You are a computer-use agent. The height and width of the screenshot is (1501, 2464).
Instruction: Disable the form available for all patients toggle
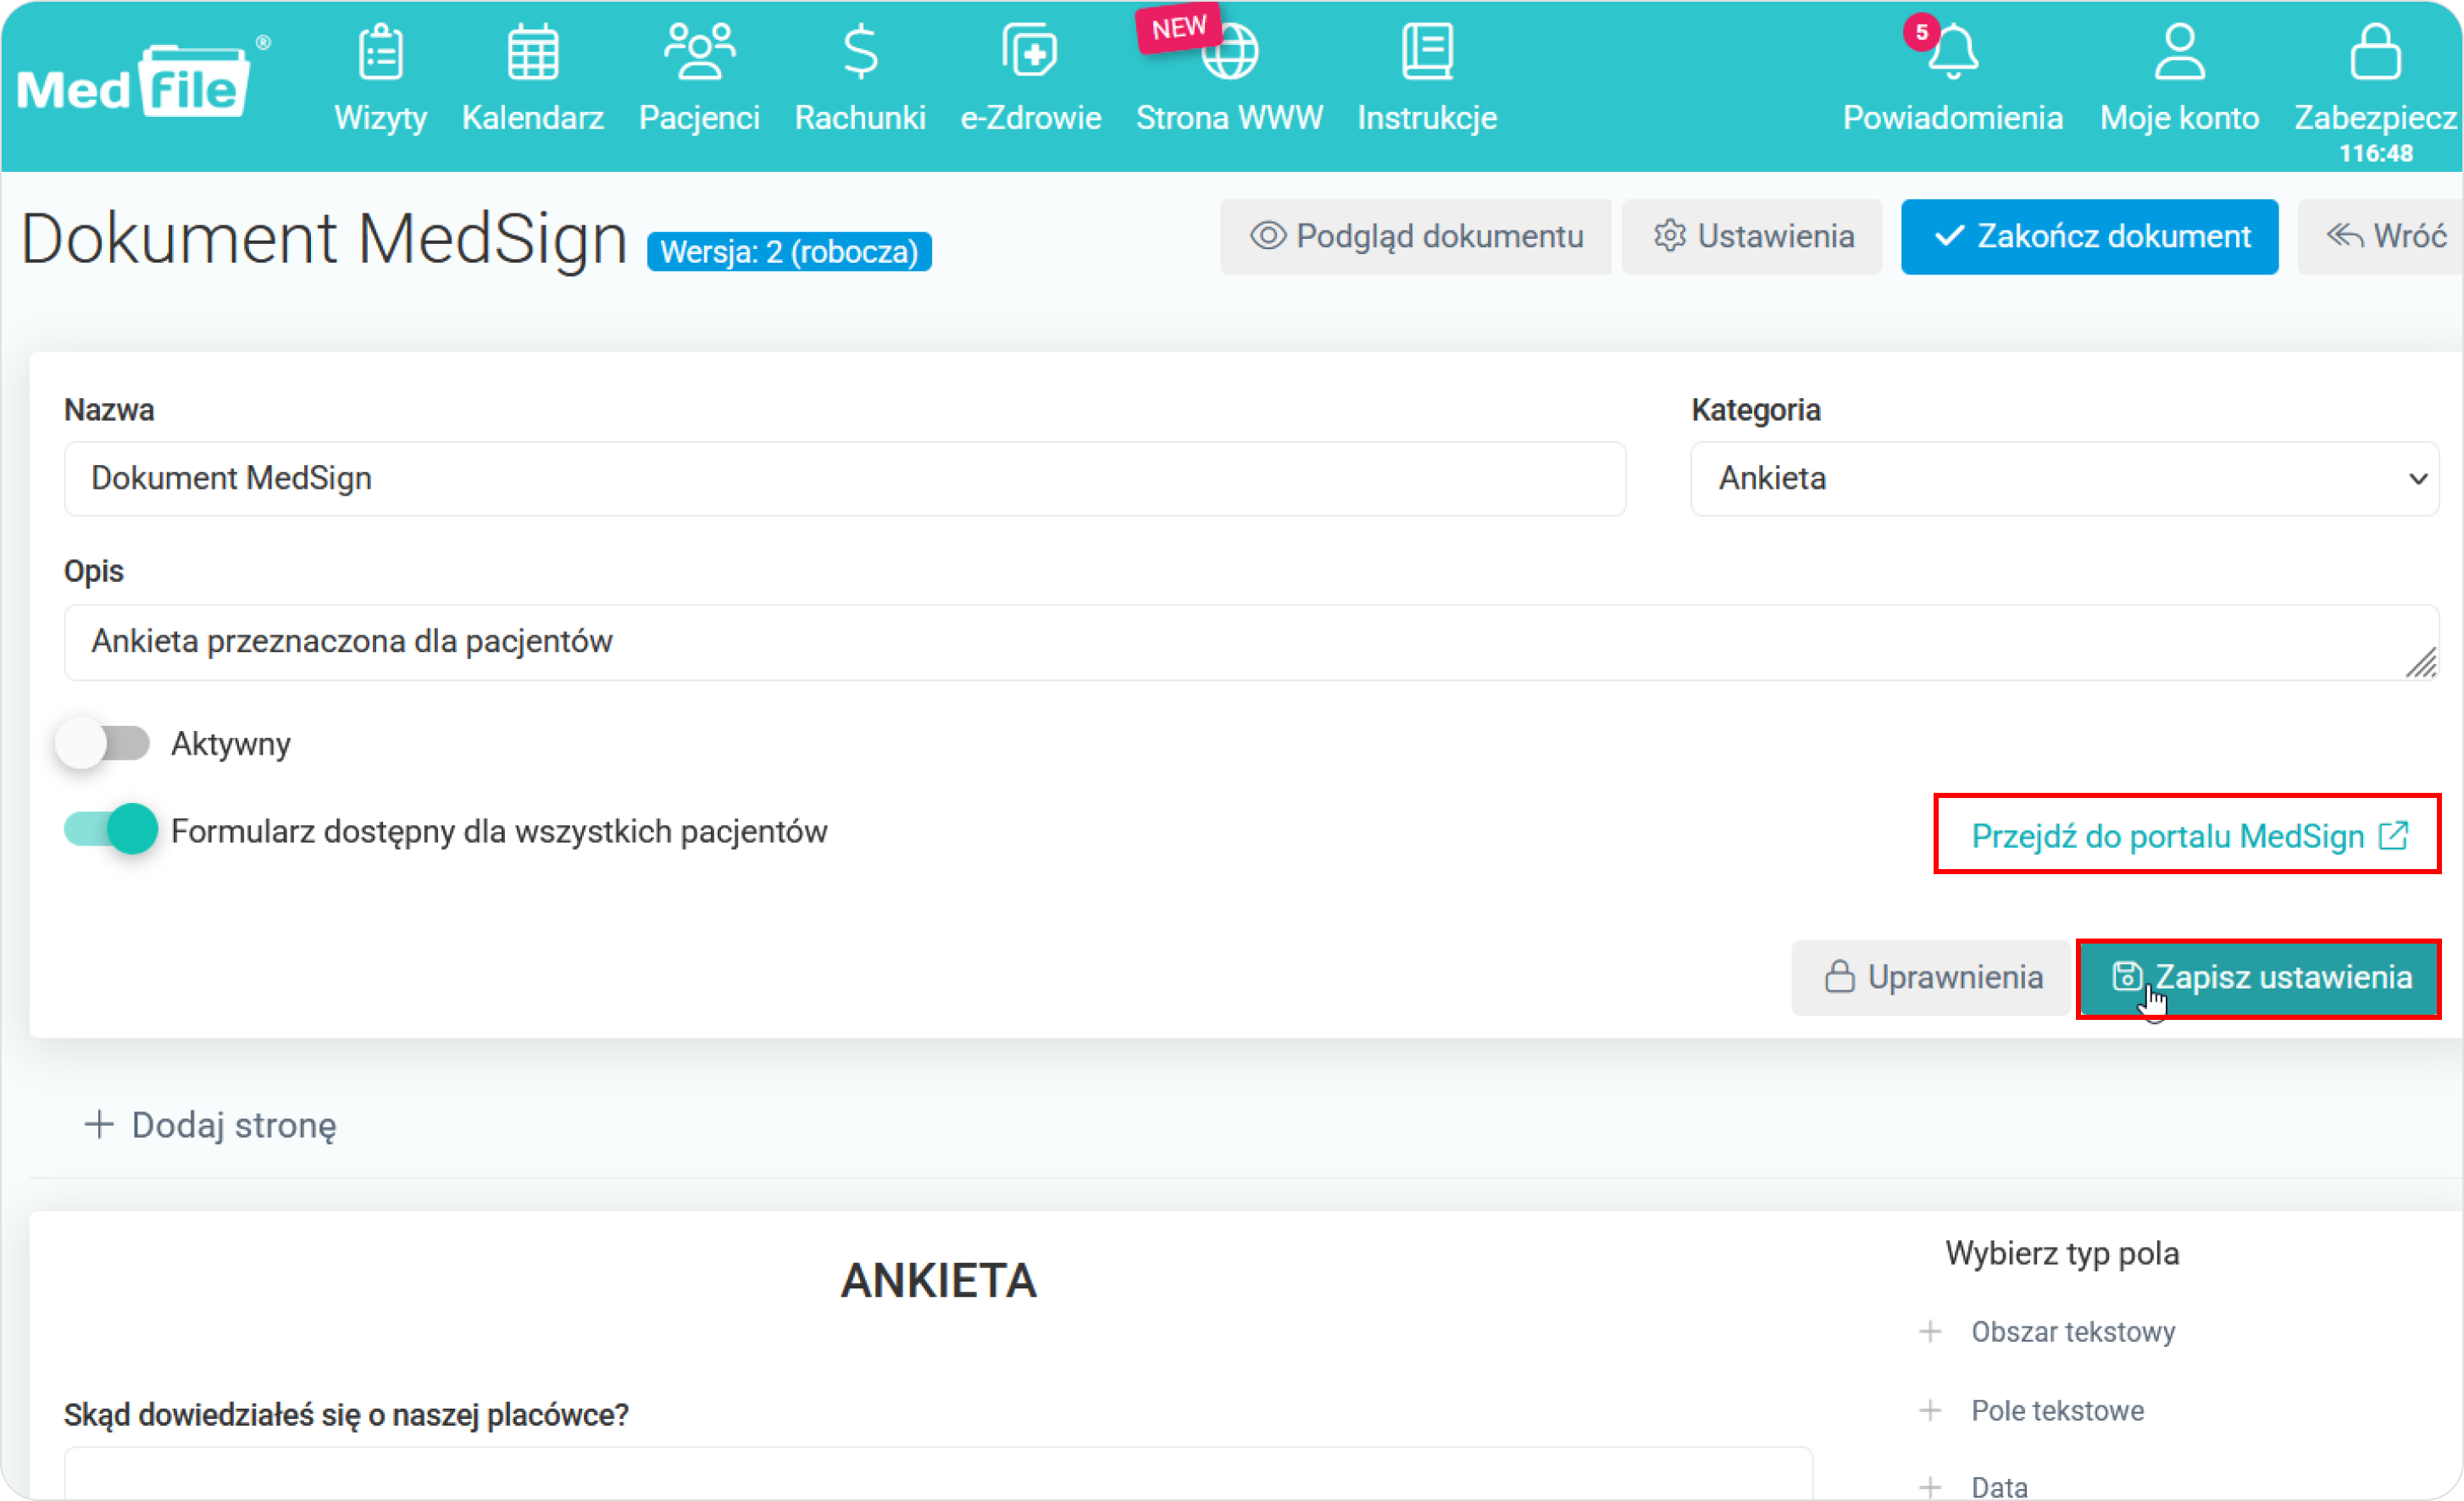[x=110, y=829]
